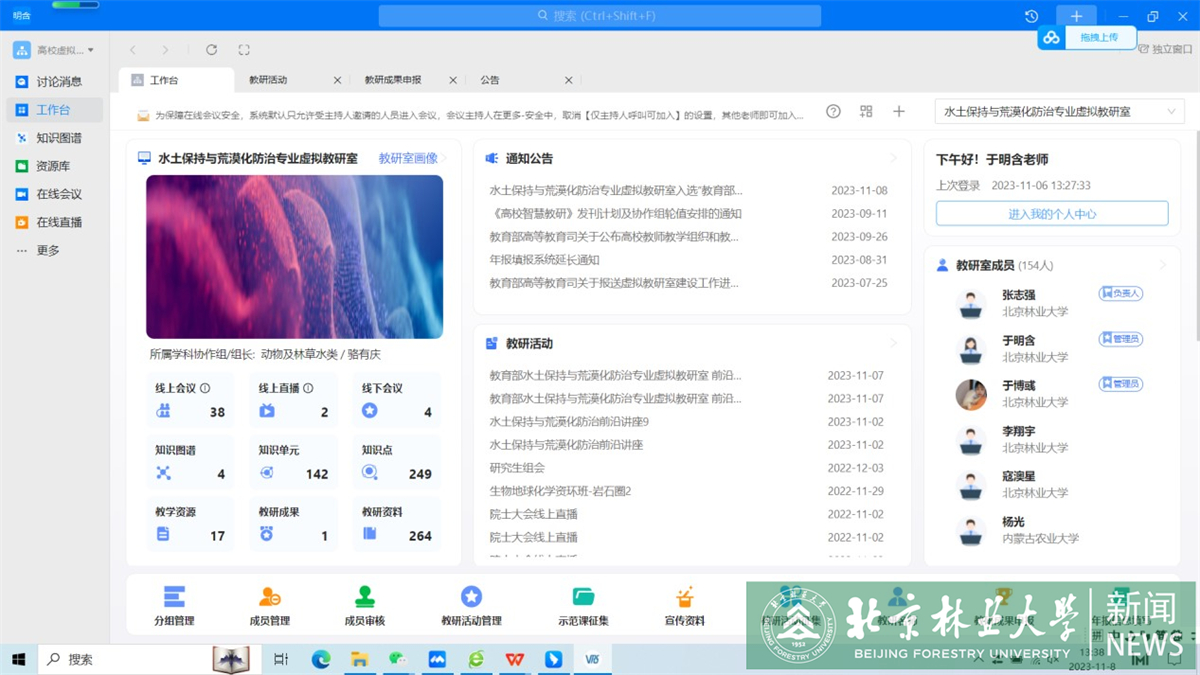Open the history clock icon in title bar
The image size is (1200, 675).
pos(1031,16)
